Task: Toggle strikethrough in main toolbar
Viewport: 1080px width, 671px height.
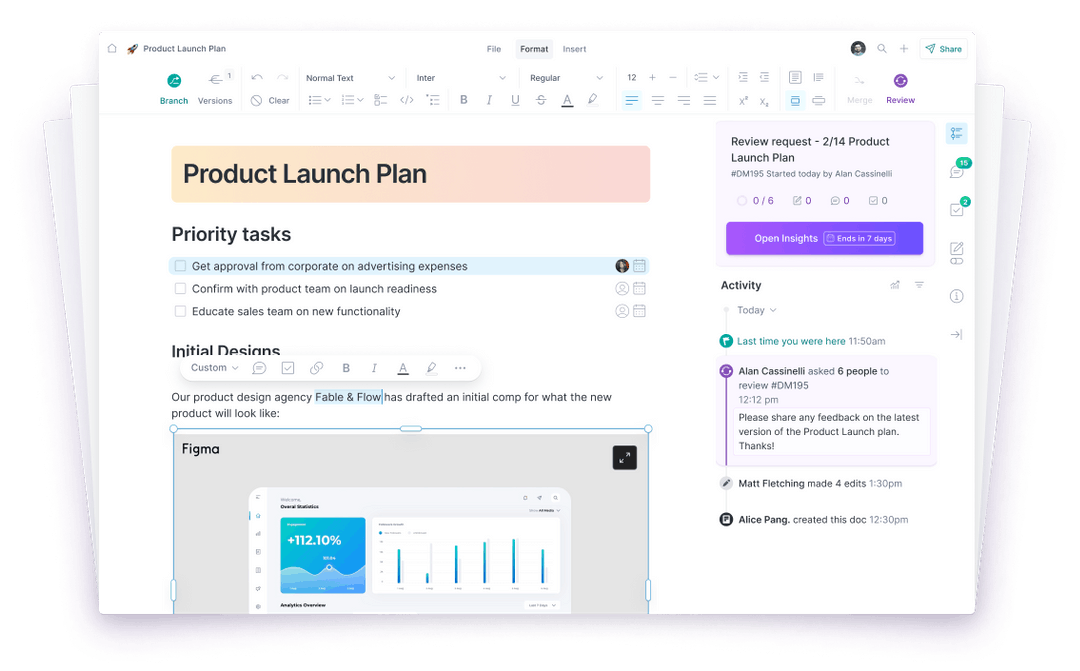Action: [x=541, y=100]
